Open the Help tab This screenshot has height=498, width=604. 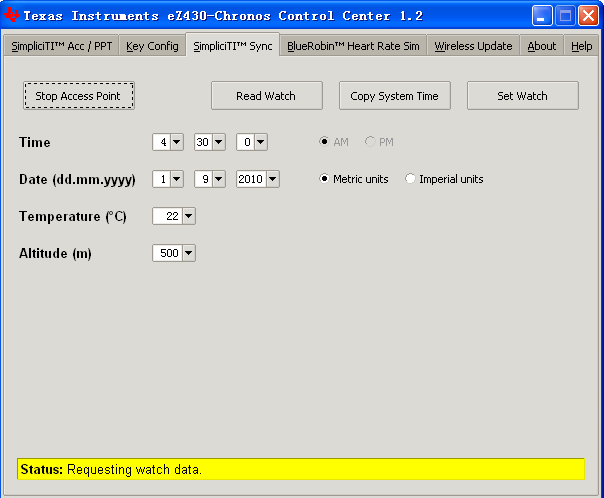(581, 46)
